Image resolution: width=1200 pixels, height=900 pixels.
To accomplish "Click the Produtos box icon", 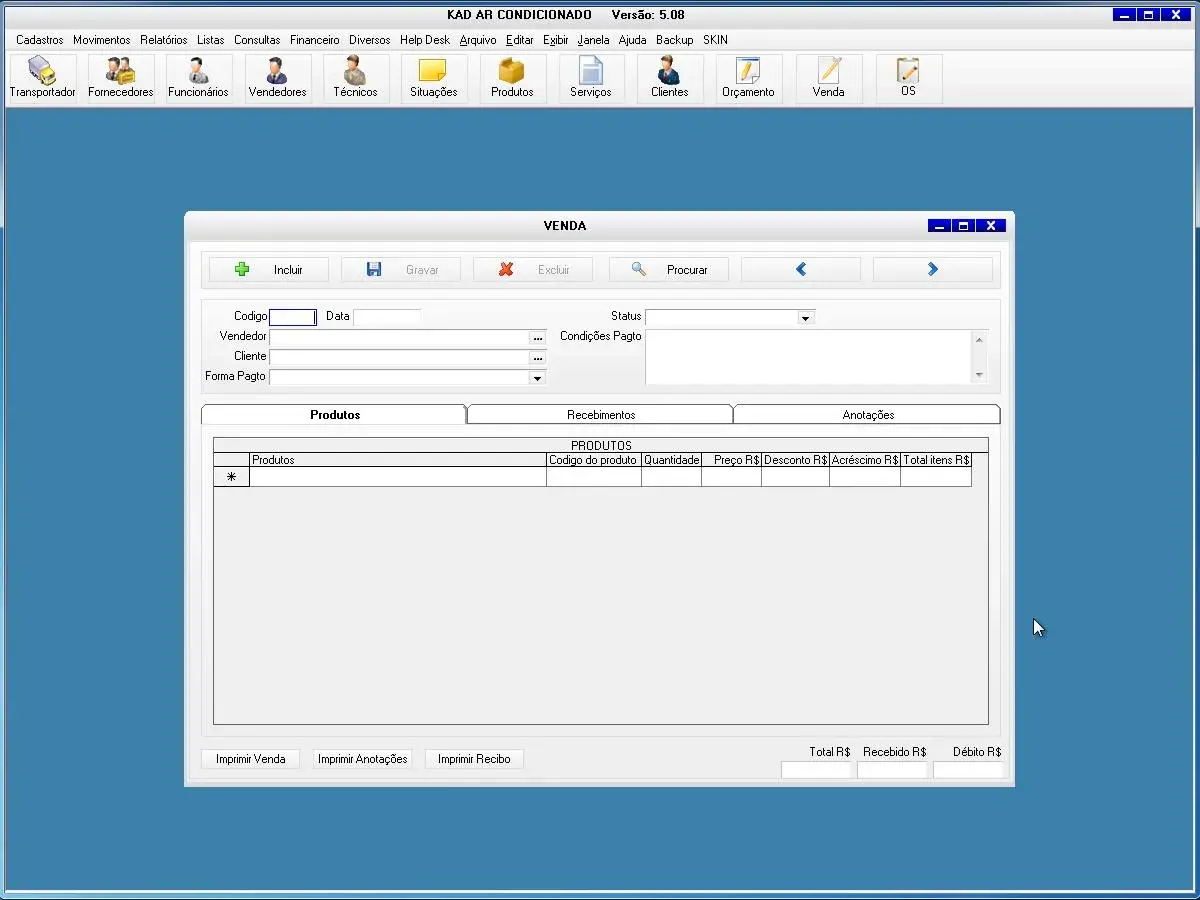I will point(512,78).
